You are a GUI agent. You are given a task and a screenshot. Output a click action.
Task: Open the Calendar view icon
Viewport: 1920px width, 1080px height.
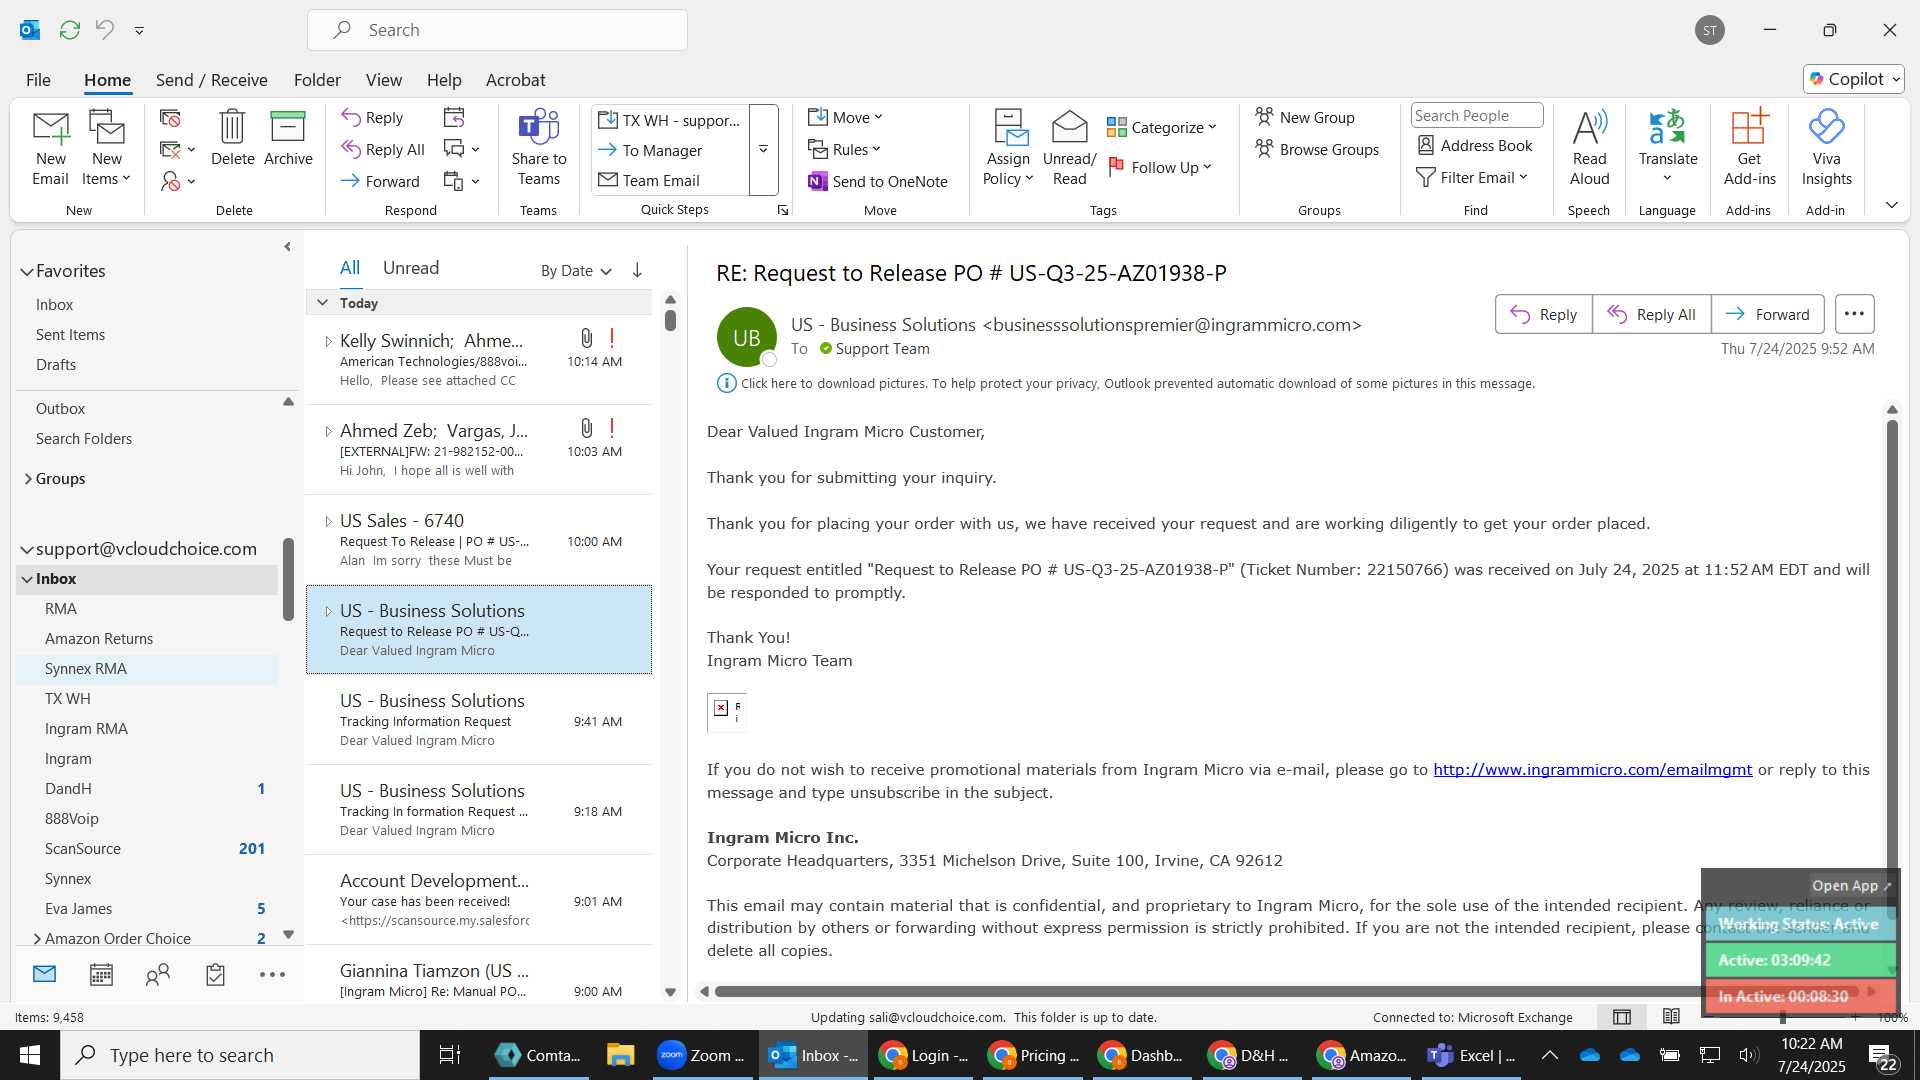click(101, 975)
